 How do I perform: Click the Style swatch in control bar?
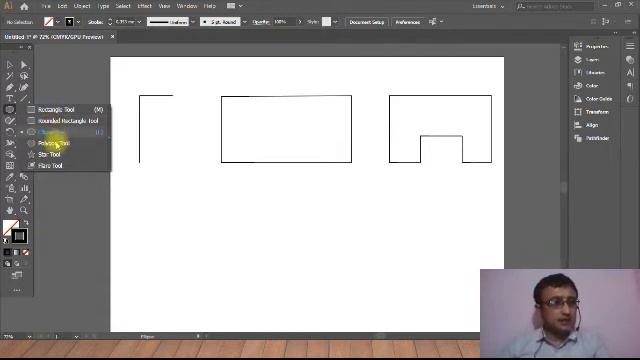tap(326, 22)
